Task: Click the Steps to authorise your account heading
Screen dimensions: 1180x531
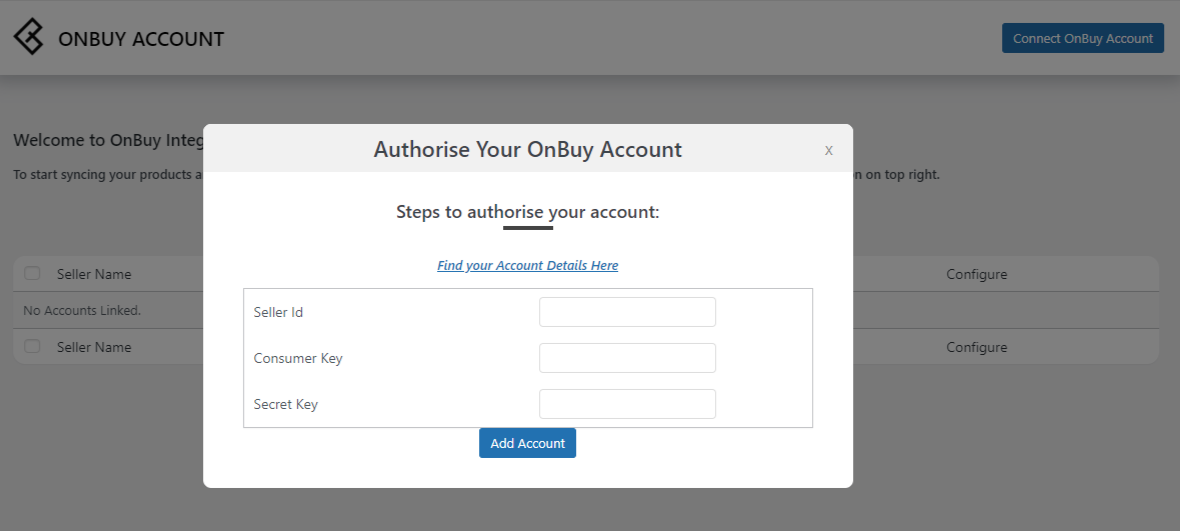Action: [x=528, y=212]
